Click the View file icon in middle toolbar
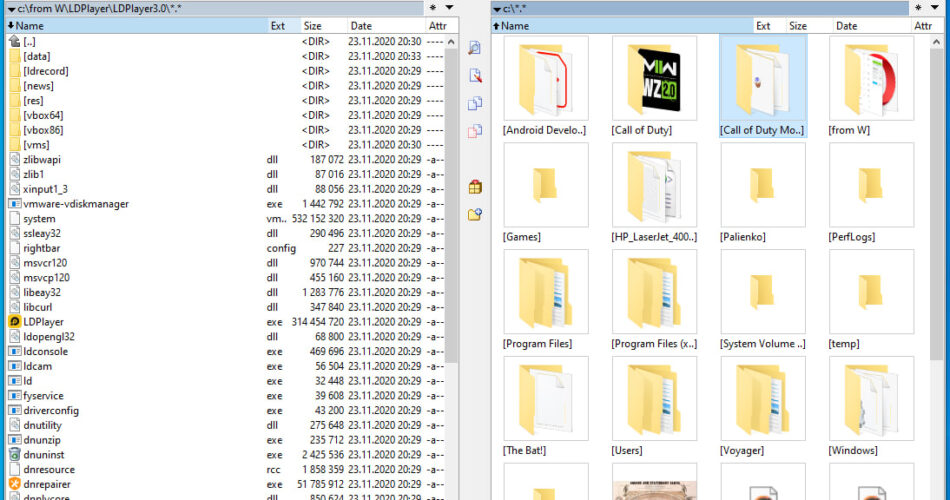This screenshot has height=500, width=950. point(475,48)
